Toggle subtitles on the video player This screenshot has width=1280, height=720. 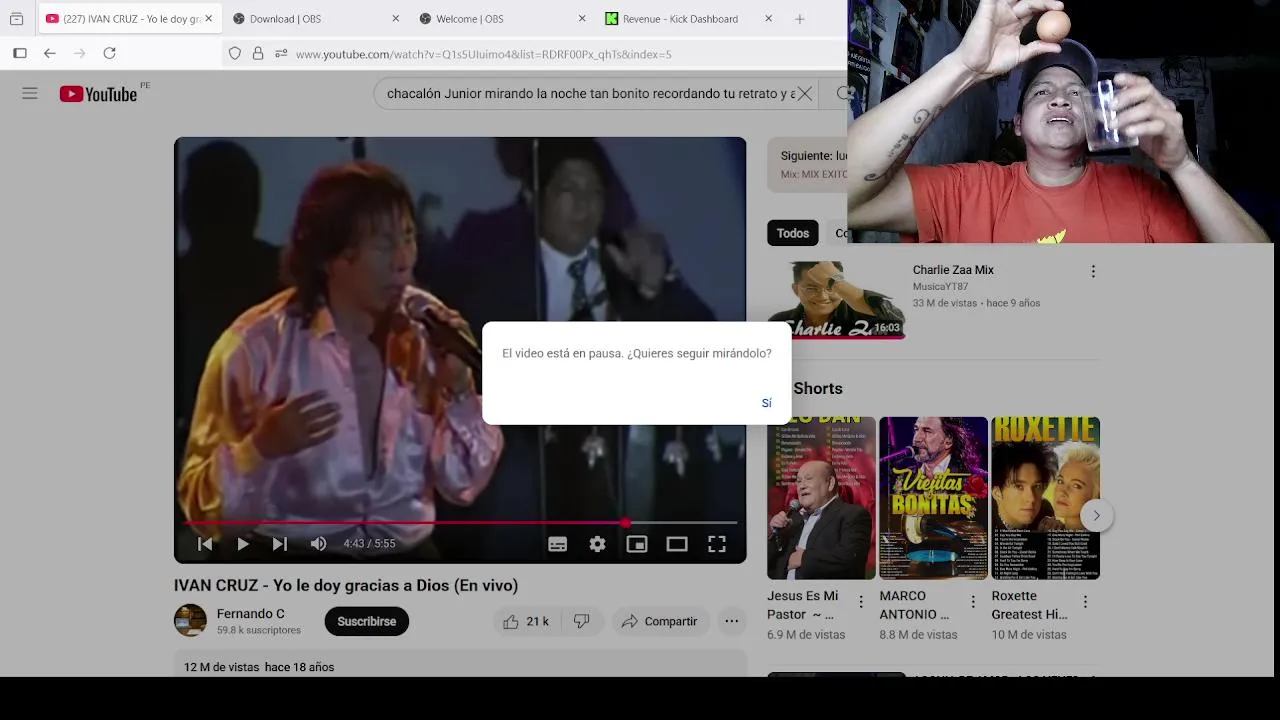558,544
